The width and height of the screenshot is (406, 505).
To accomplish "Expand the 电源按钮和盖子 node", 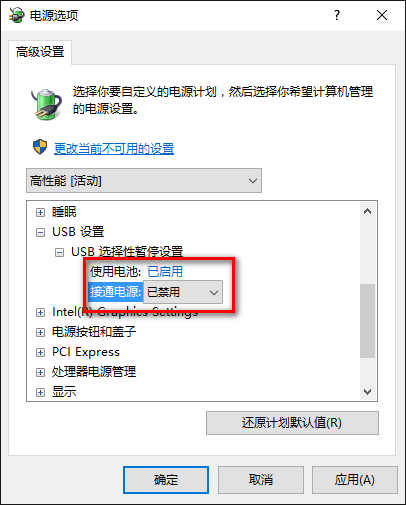I will tap(40, 332).
